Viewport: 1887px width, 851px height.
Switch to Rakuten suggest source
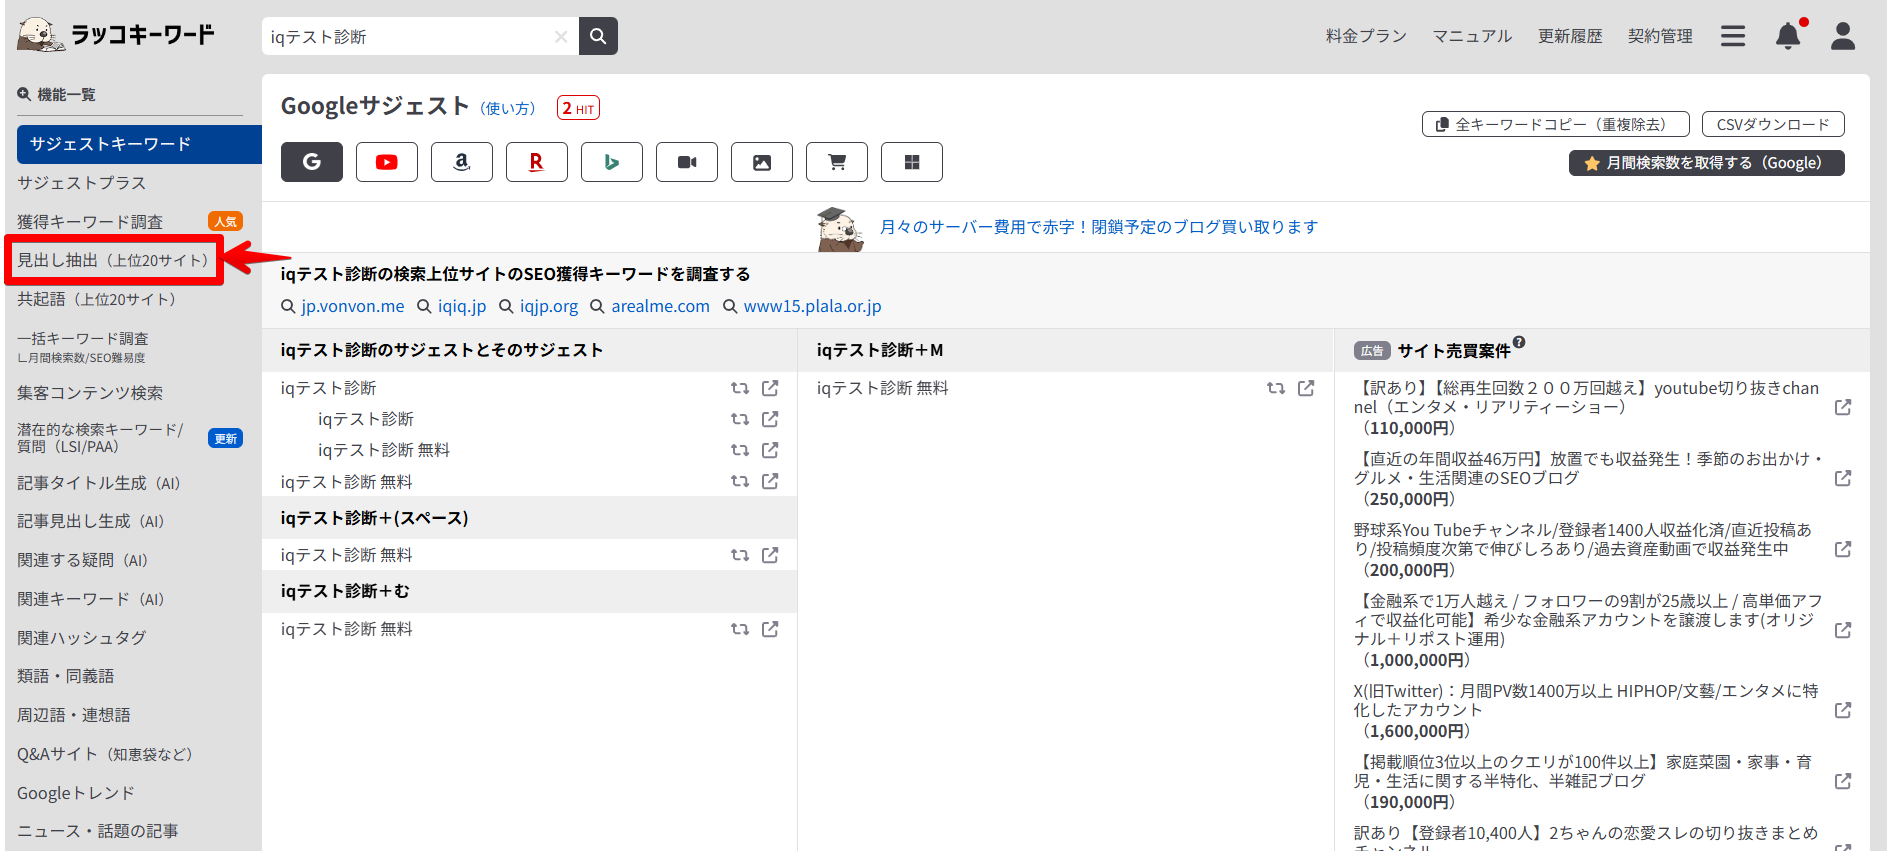(536, 162)
